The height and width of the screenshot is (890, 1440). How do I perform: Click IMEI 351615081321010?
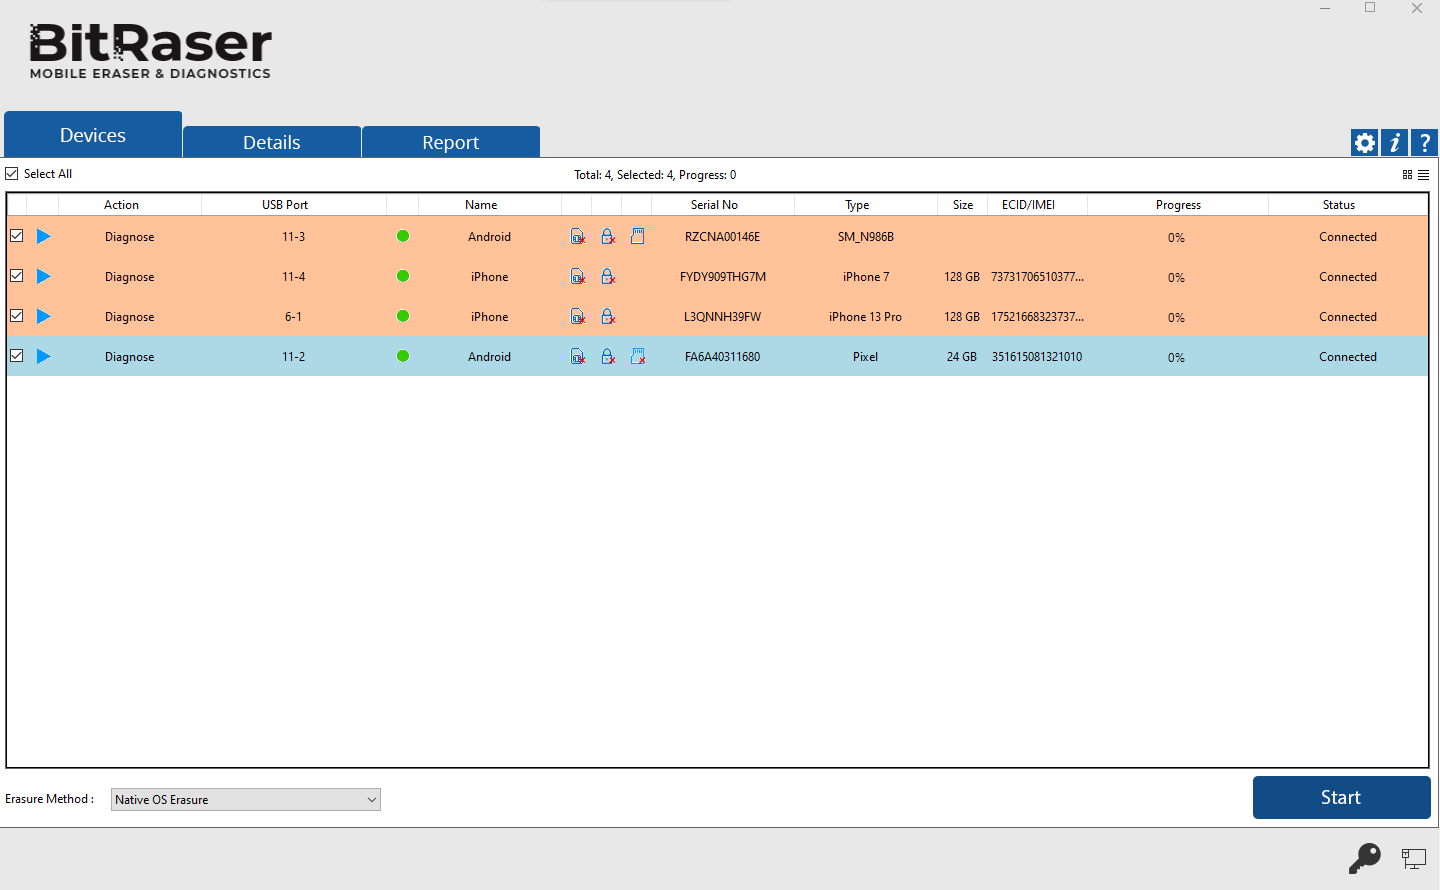1037,357
